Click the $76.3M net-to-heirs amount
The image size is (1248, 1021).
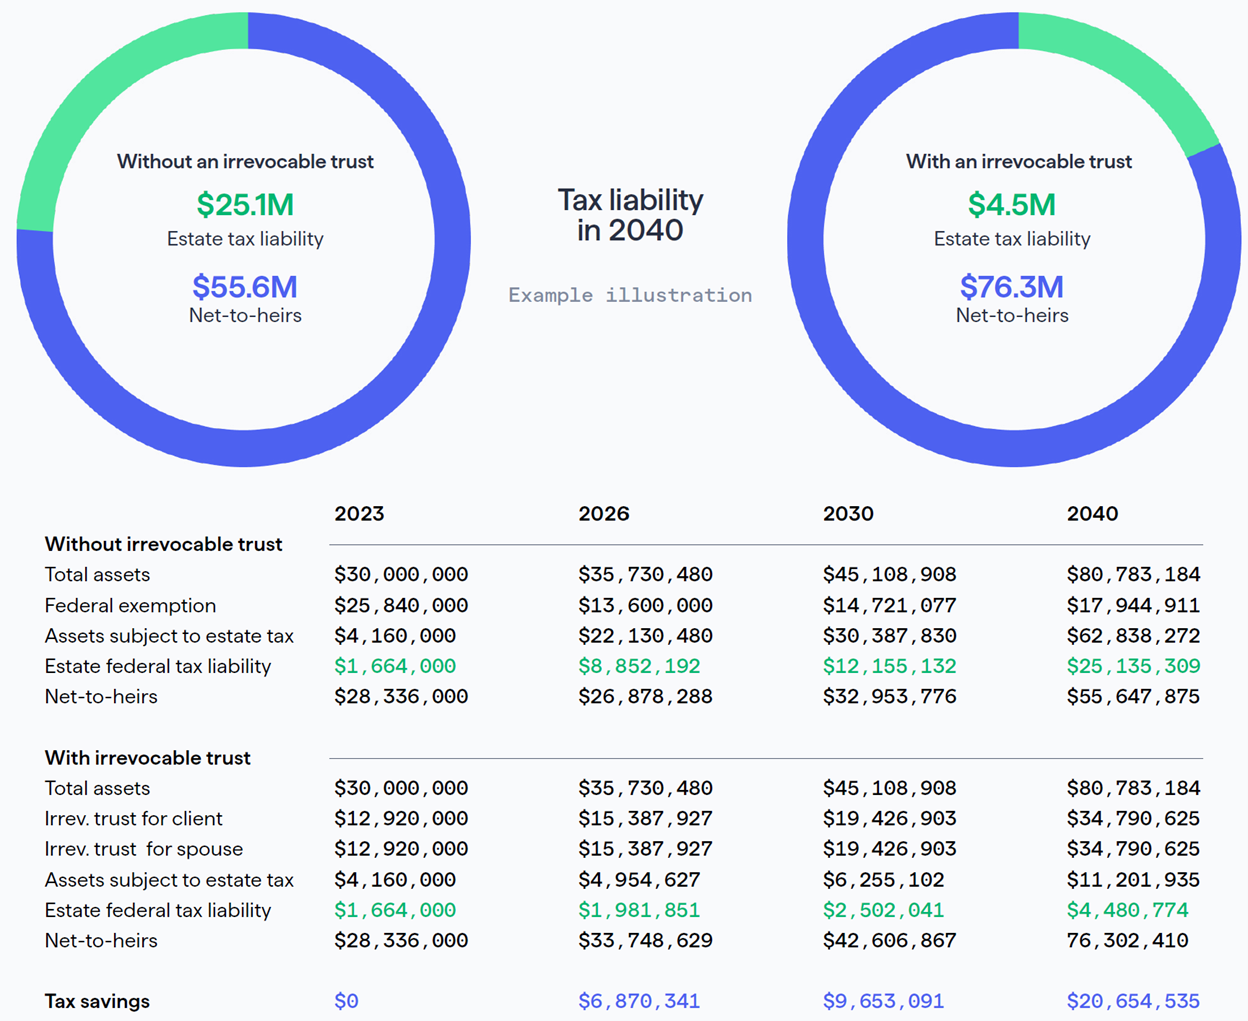pos(1011,287)
